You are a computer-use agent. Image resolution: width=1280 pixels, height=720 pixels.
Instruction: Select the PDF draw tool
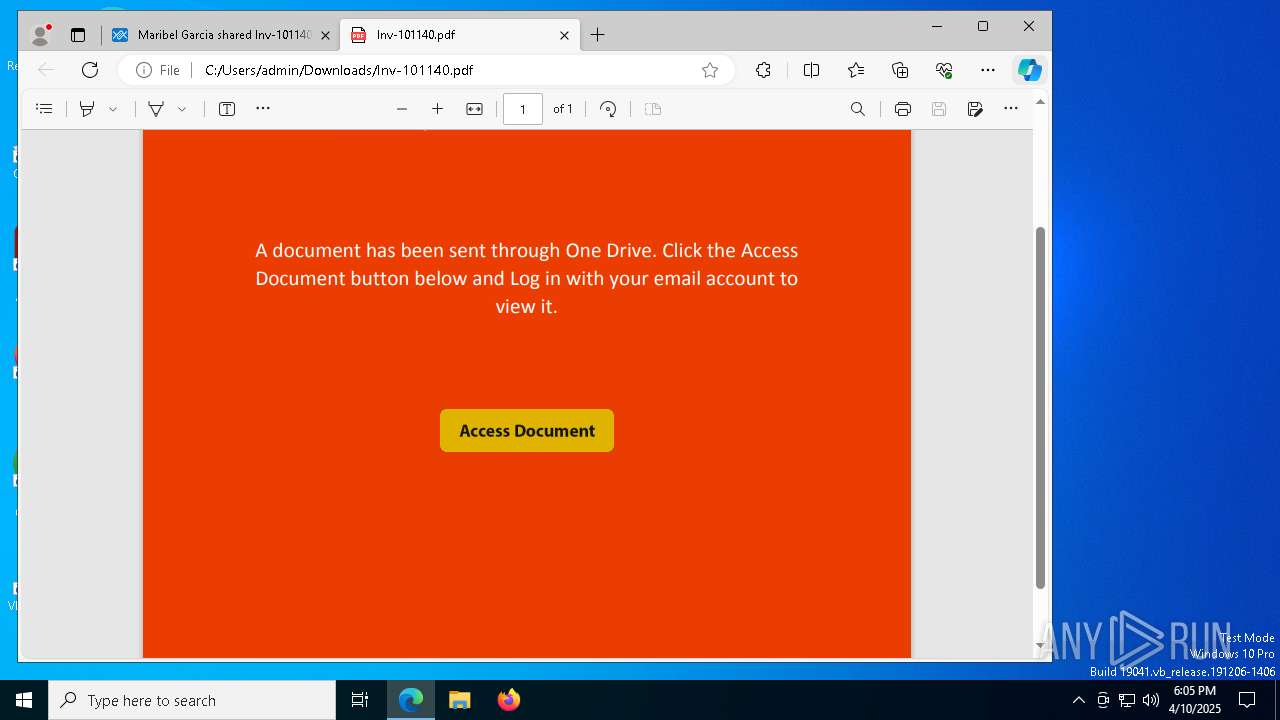tap(156, 109)
